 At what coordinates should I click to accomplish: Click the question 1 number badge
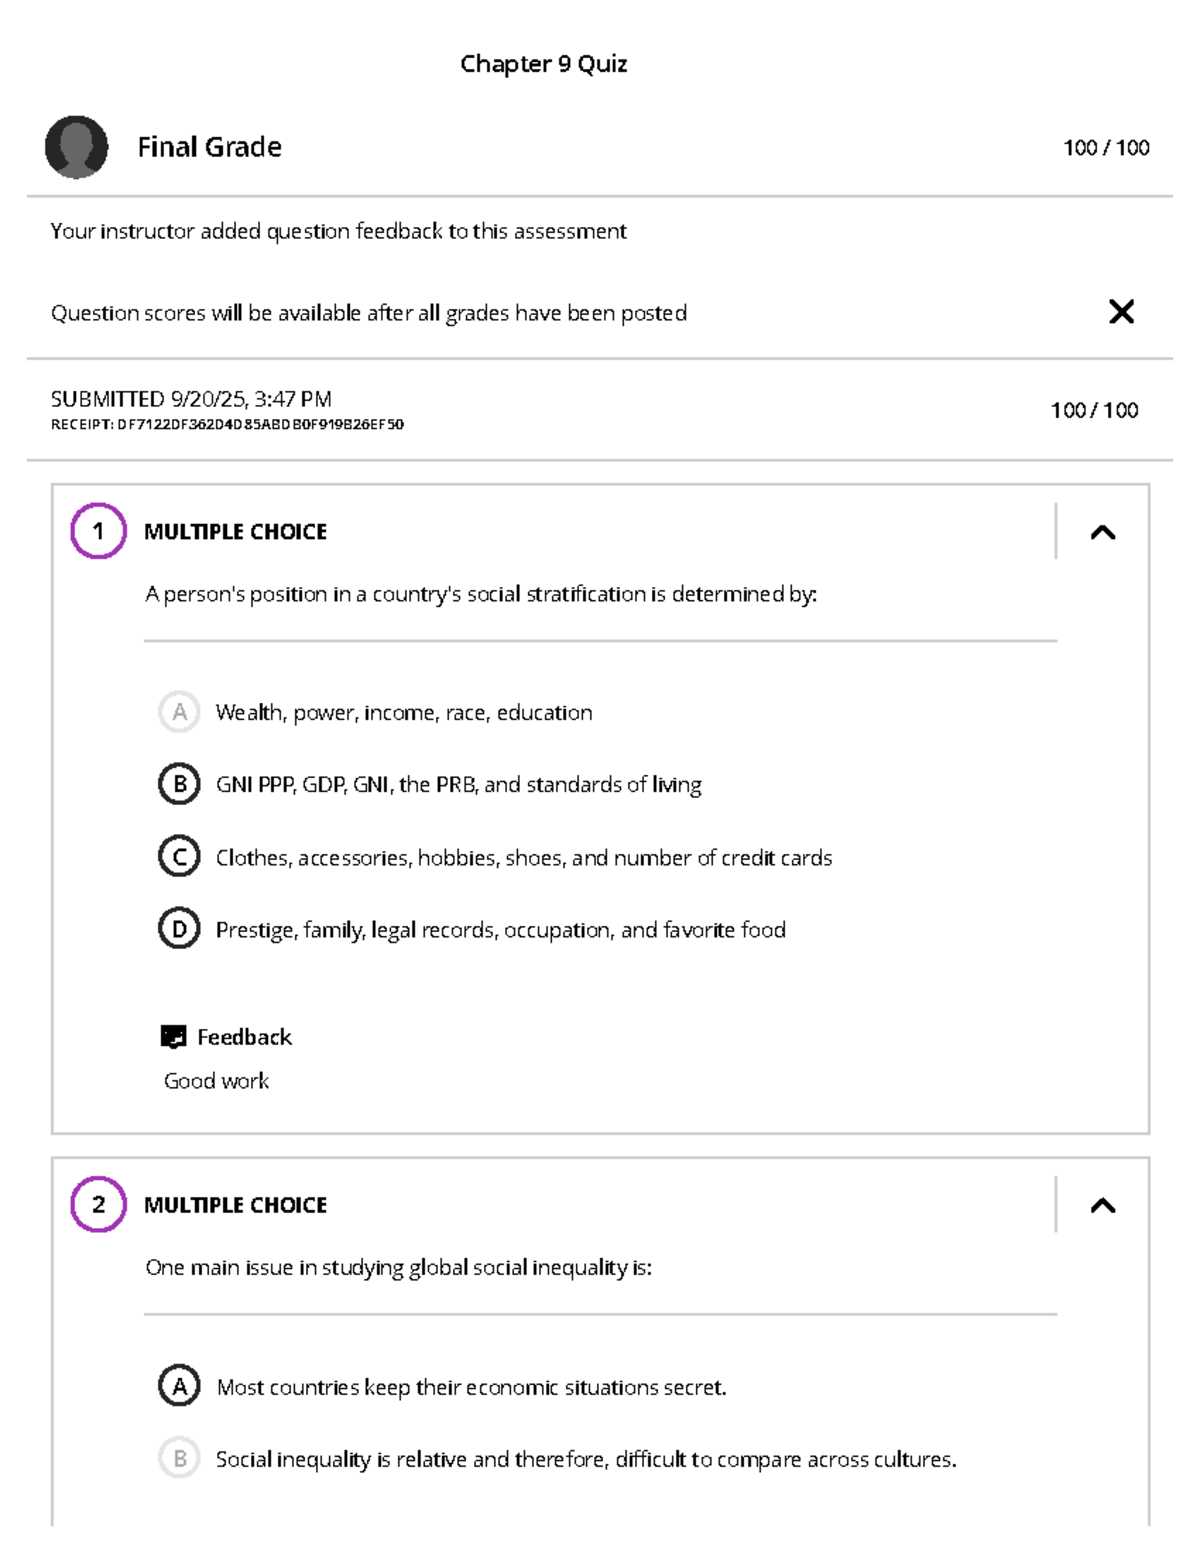coord(98,531)
